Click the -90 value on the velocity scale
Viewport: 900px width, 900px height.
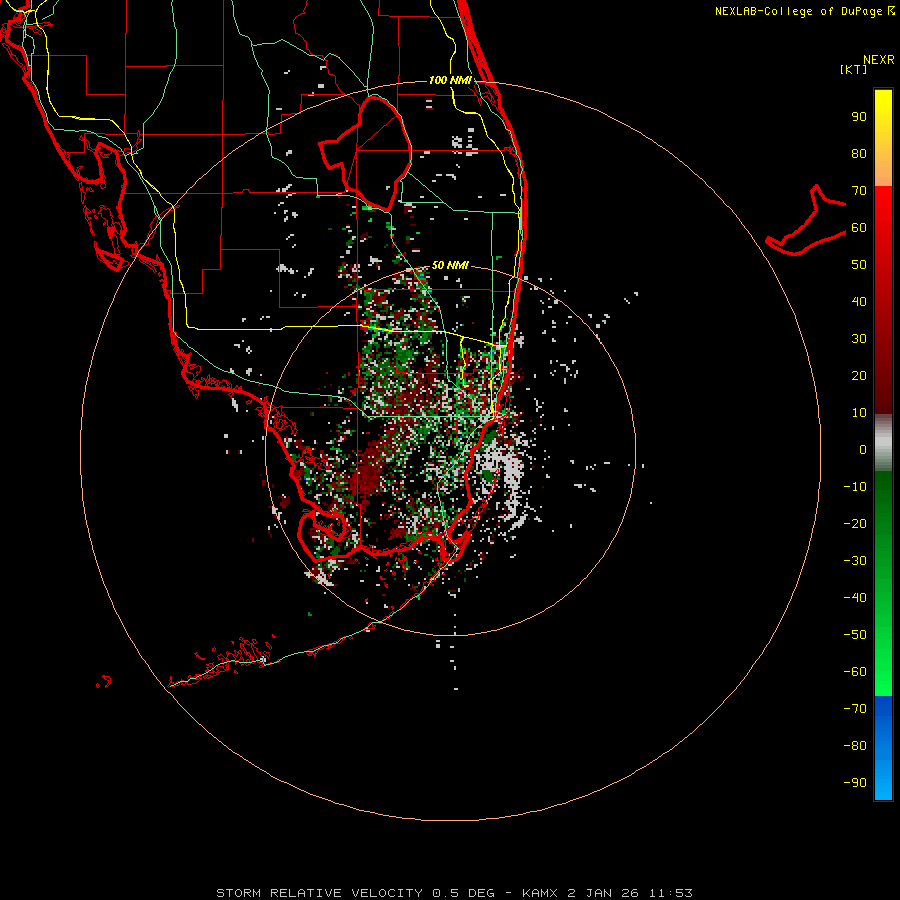[x=855, y=783]
